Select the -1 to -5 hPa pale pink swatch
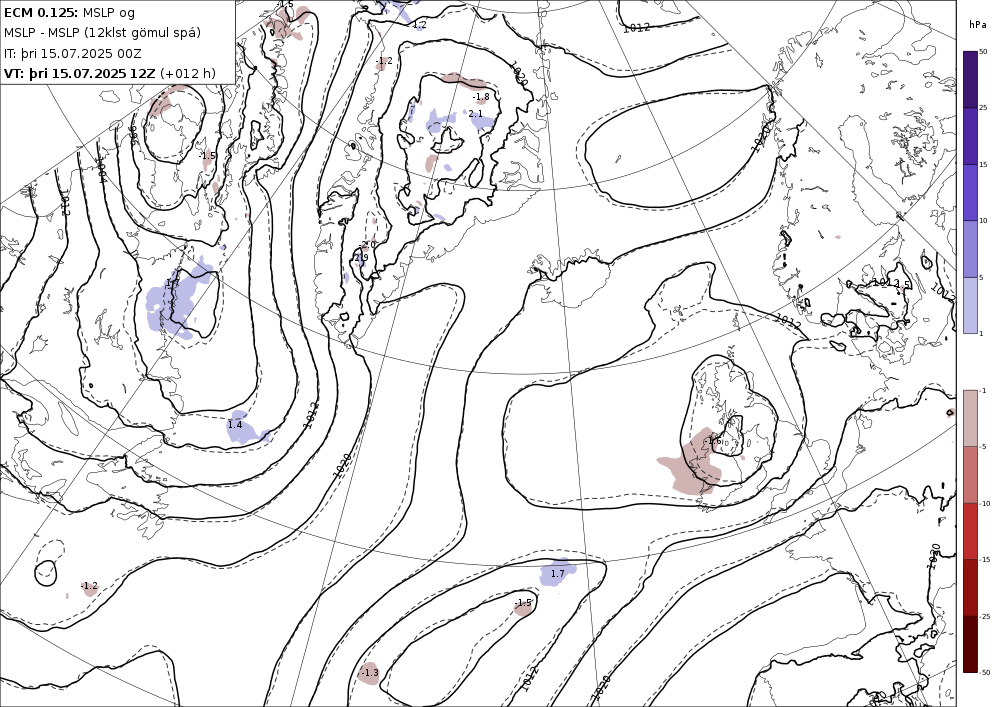Viewport: 1000px width, 707px height. point(970,418)
